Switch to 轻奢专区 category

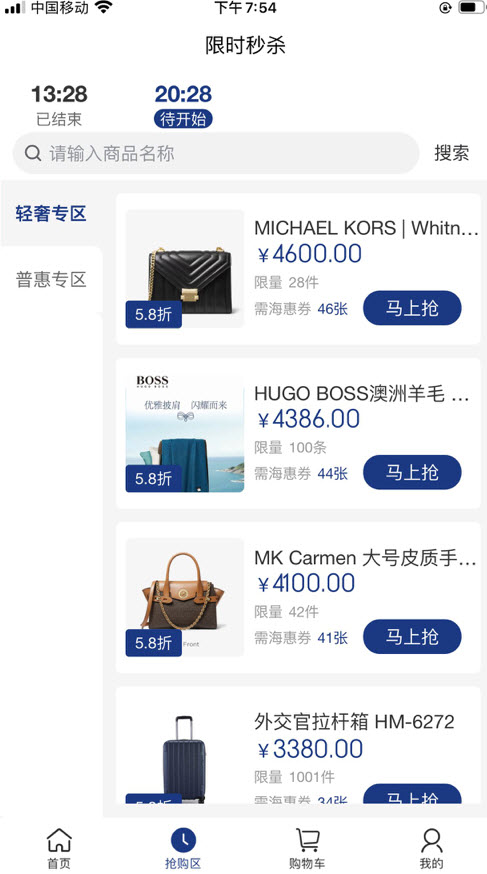pos(51,214)
